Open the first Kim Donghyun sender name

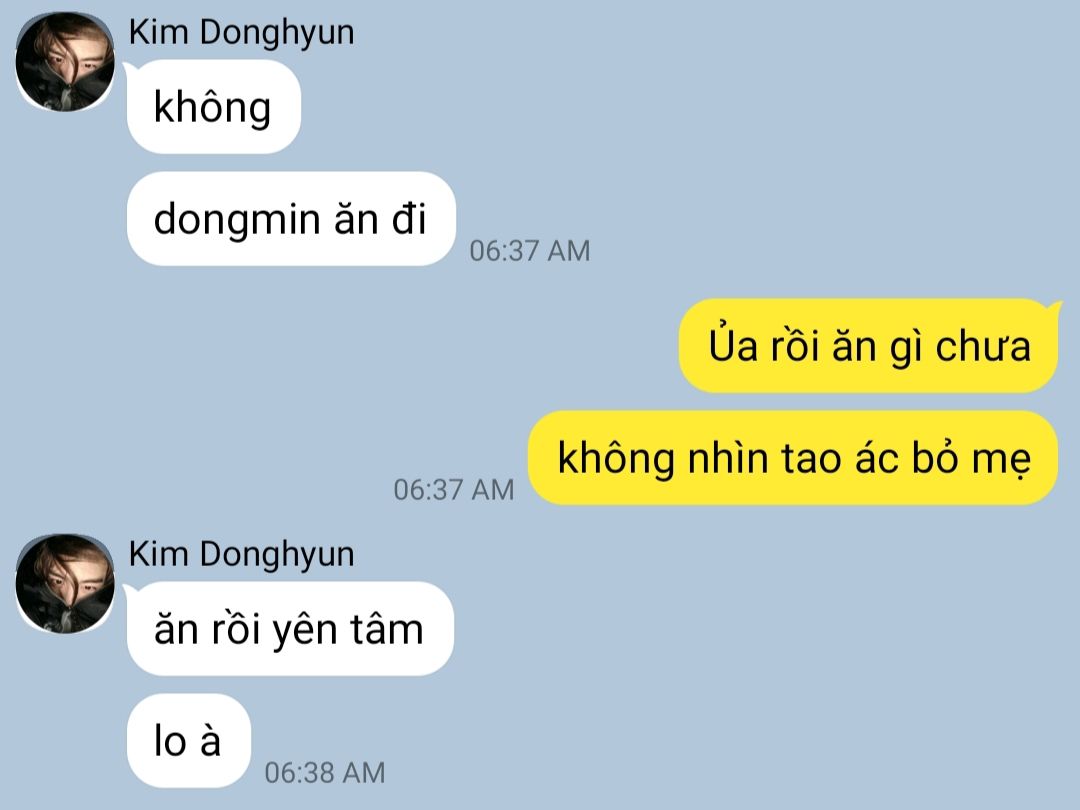point(242,32)
